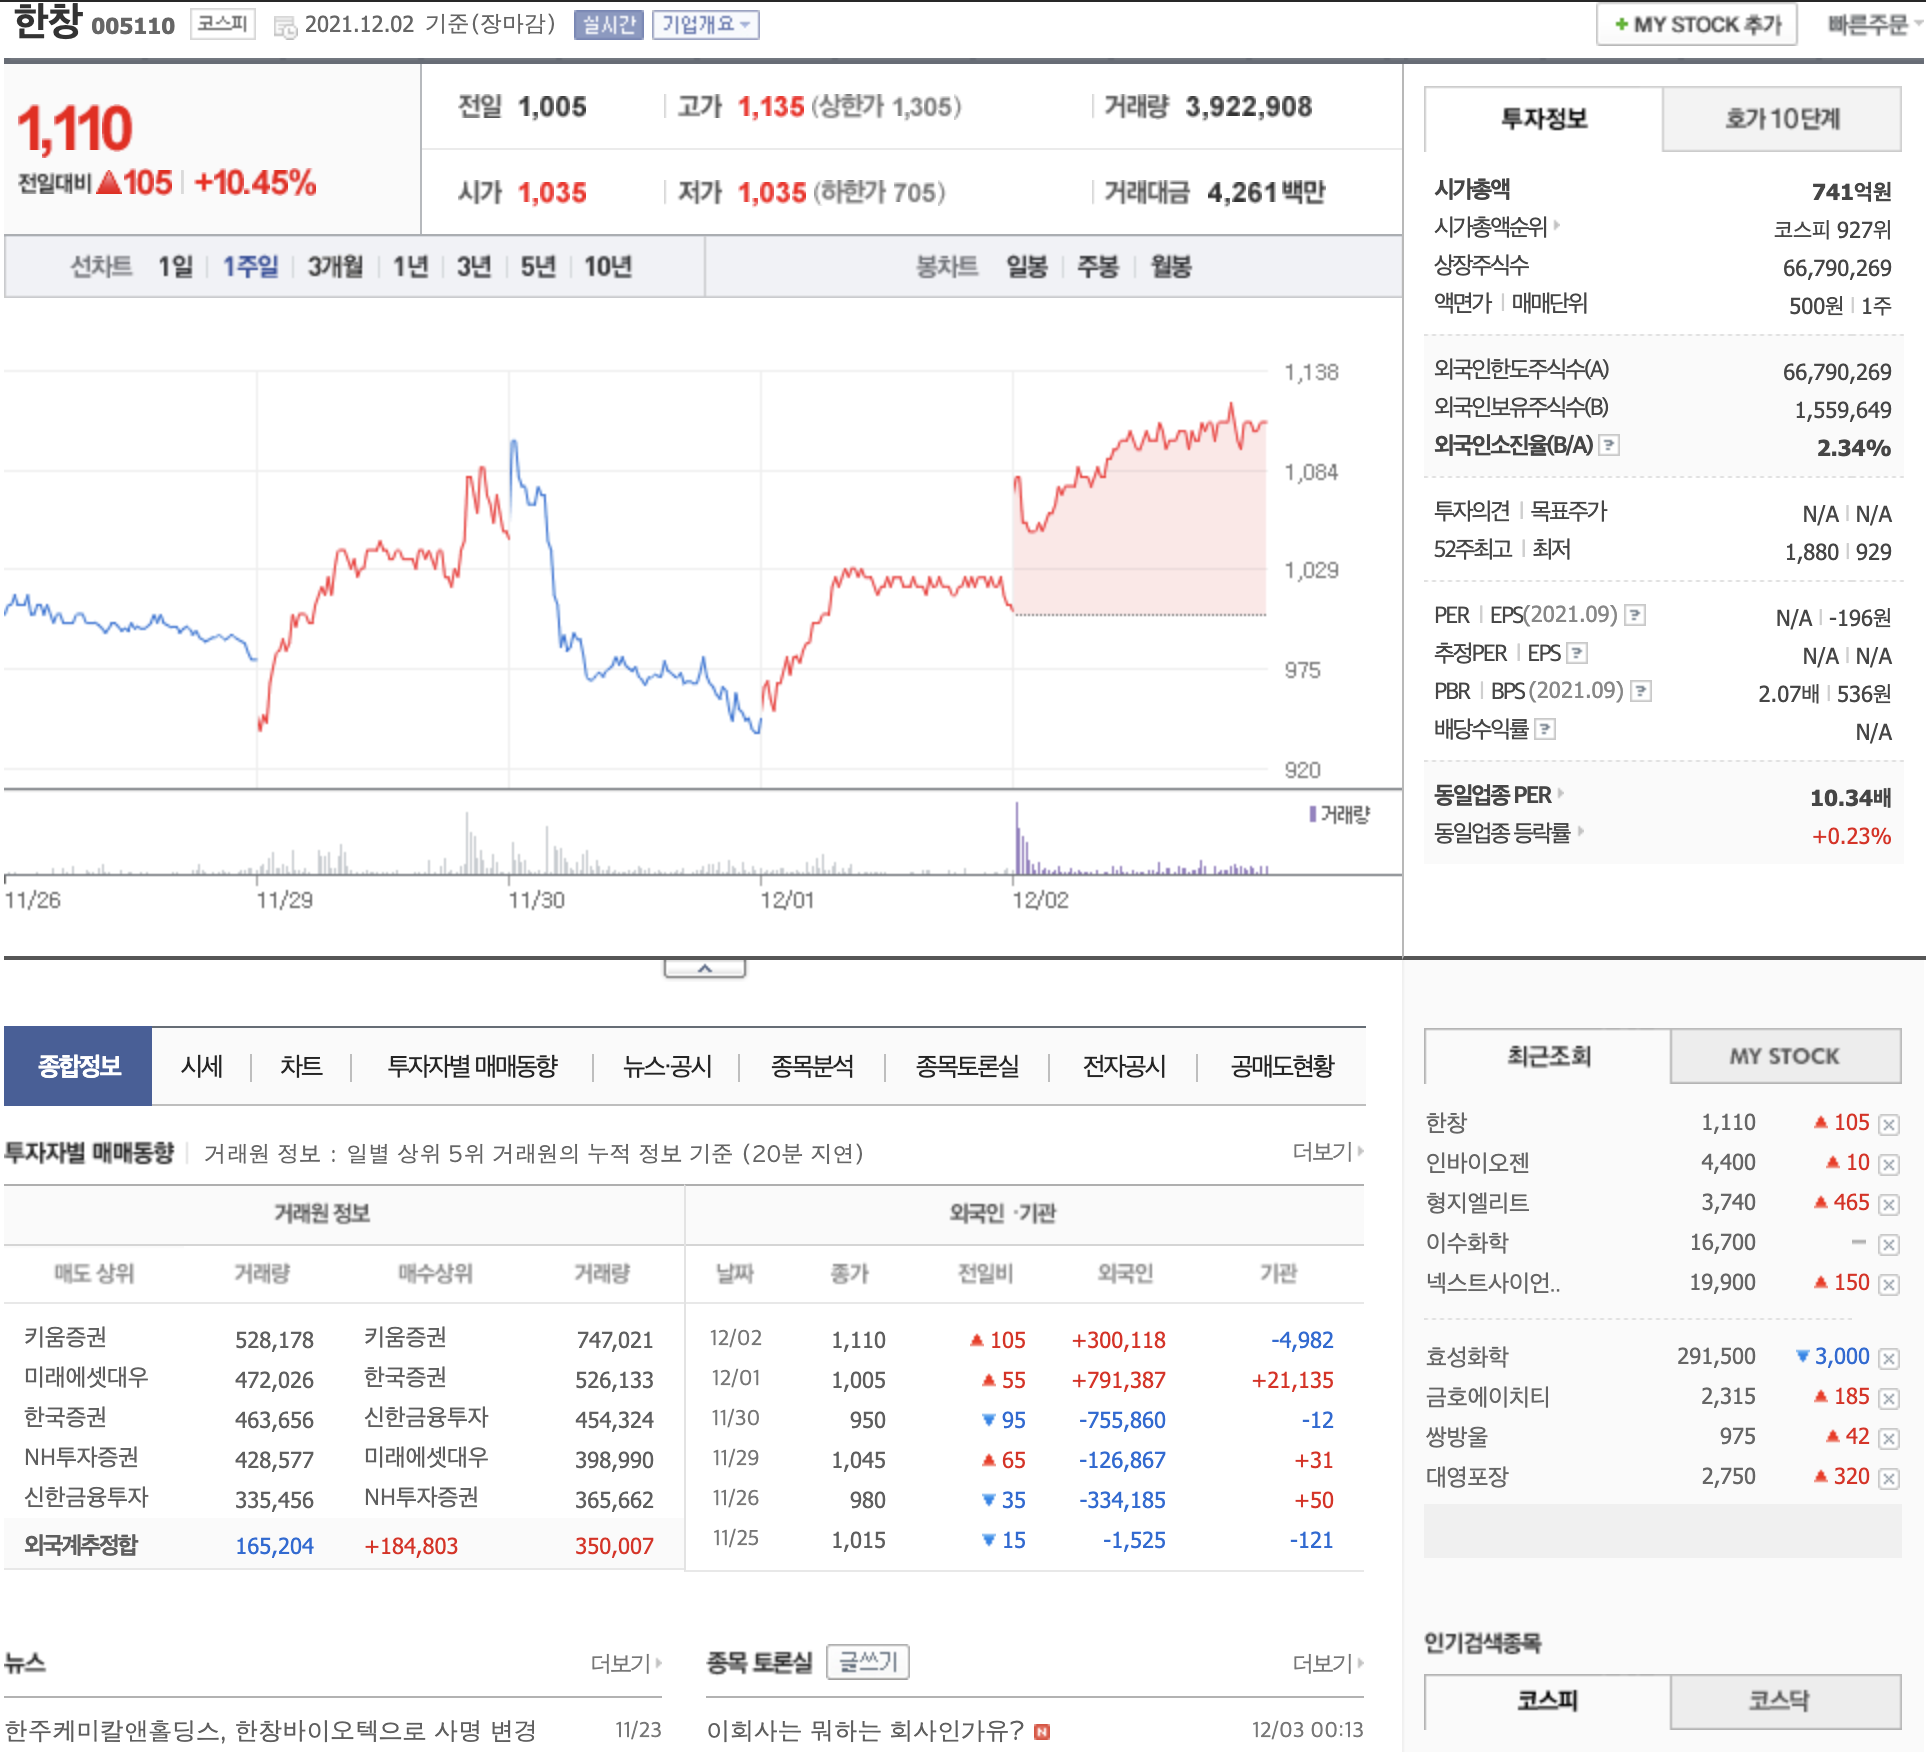1926x1752 pixels.
Task: Remove 한창 from the recently viewed list
Action: (1888, 1125)
